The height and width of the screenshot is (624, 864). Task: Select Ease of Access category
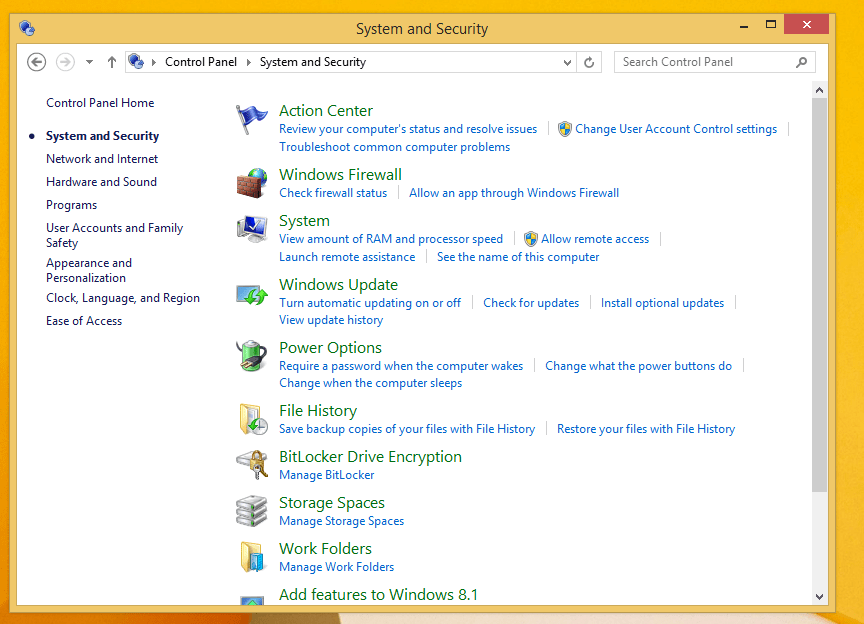[84, 321]
